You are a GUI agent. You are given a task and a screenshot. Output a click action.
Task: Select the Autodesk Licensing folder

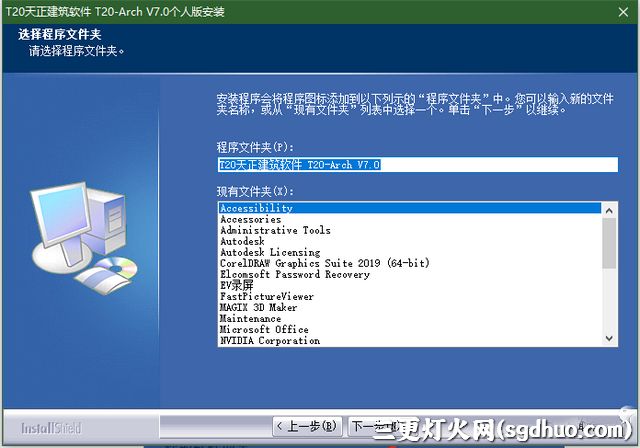coord(409,252)
